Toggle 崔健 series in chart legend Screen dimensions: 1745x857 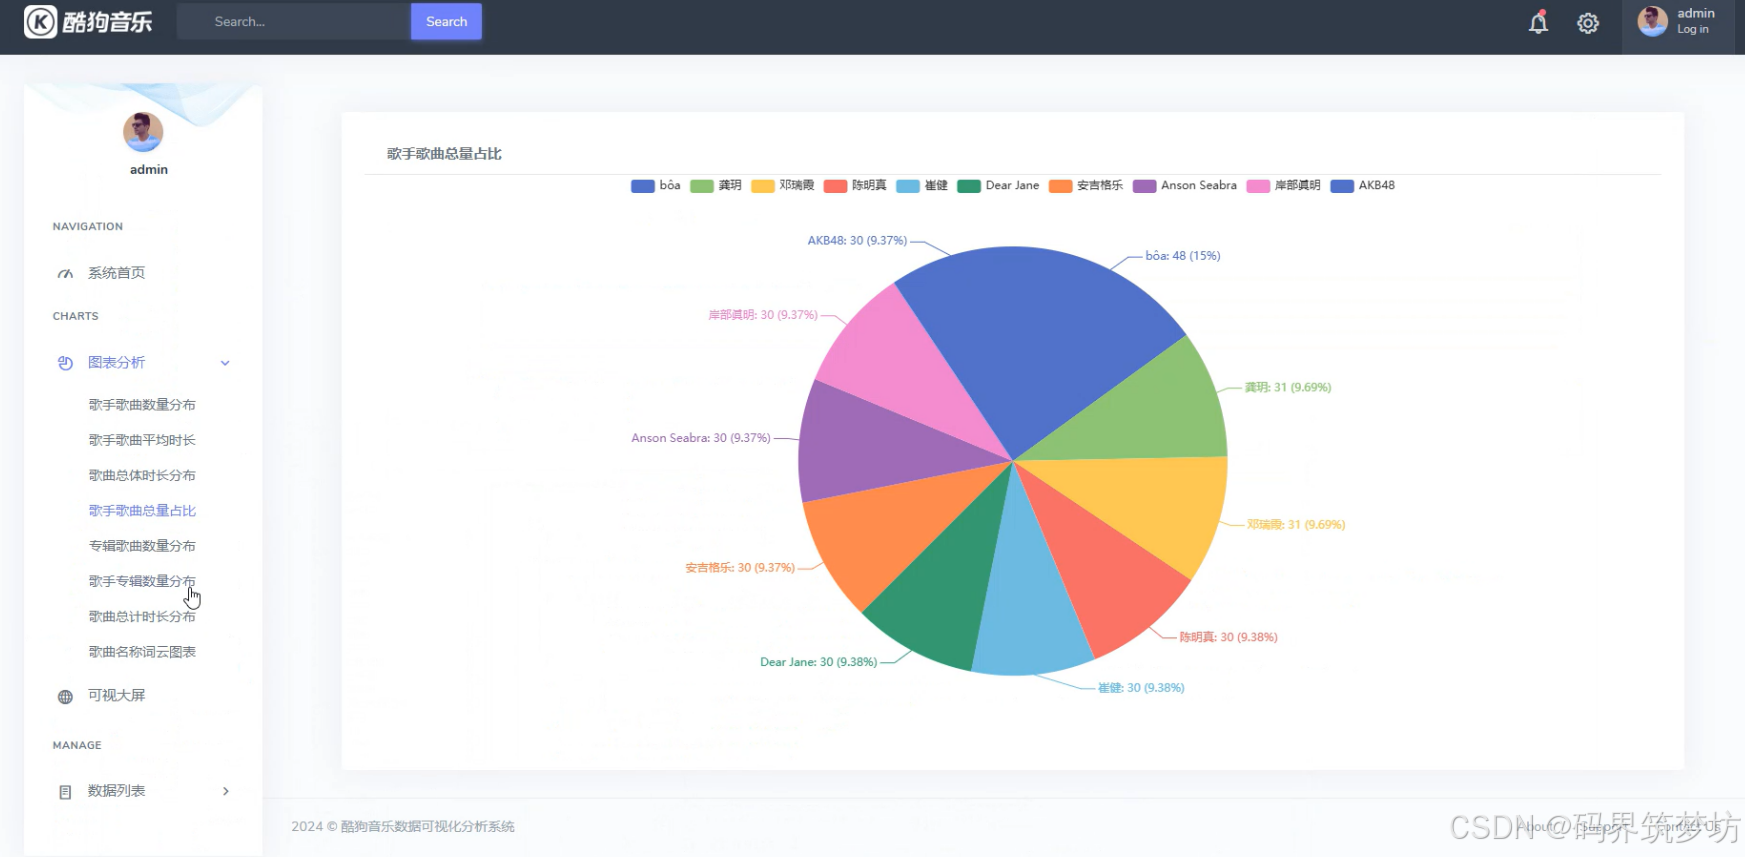pyautogui.click(x=922, y=185)
